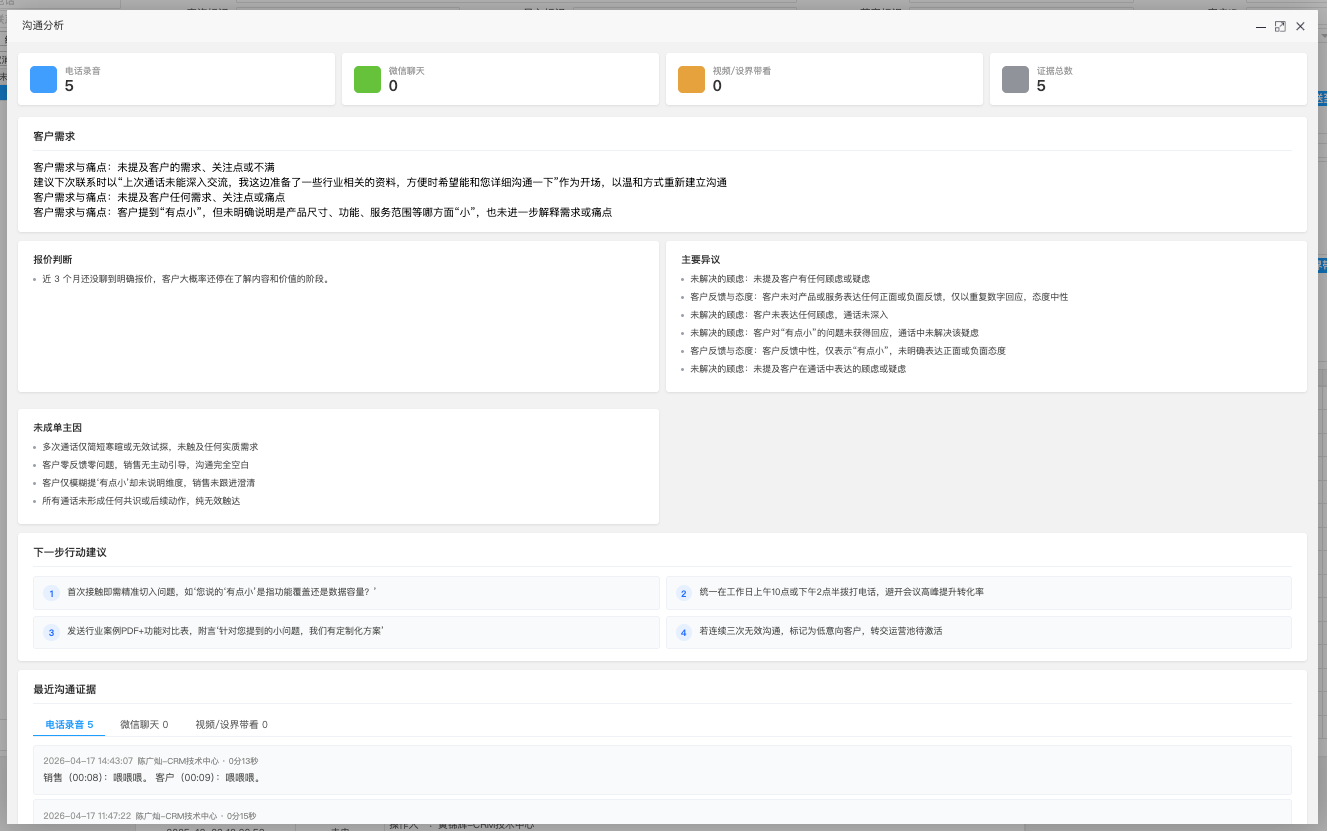
Task: Click the line 客户仅模糊提'有点小'却未说明维度
Action: (x=149, y=483)
